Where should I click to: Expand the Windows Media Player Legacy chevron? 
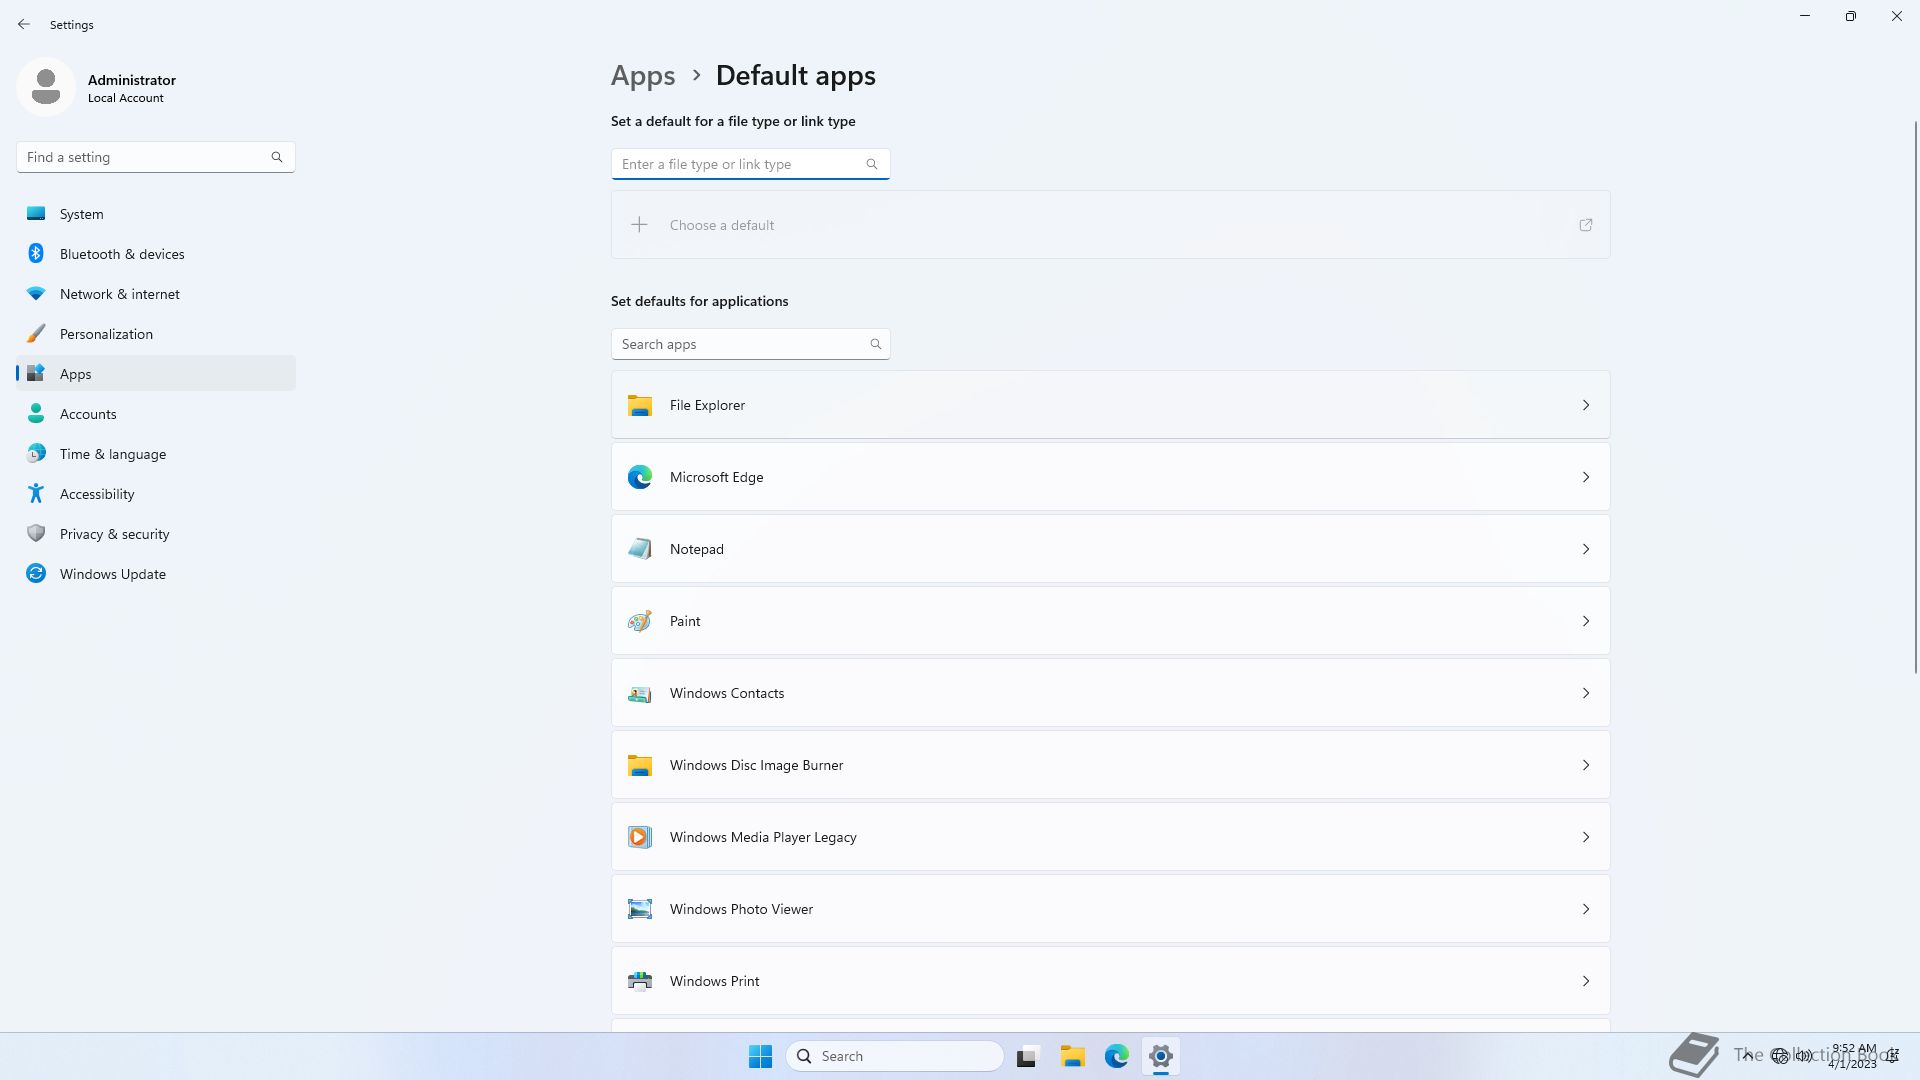coord(1586,837)
